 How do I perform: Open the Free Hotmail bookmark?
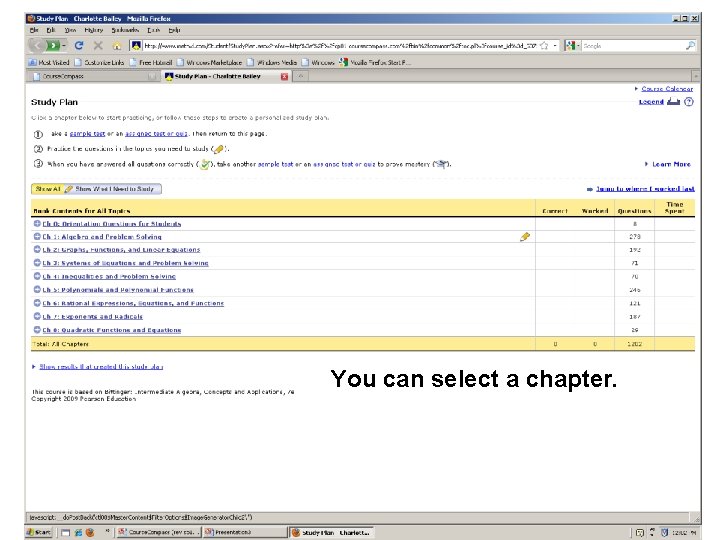click(151, 62)
